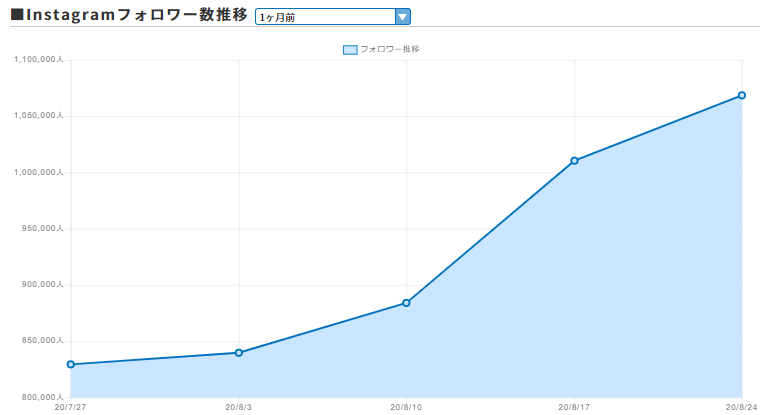Select the data point at 20/8/3
Viewport: 772px width, 415px height.
[x=239, y=352]
